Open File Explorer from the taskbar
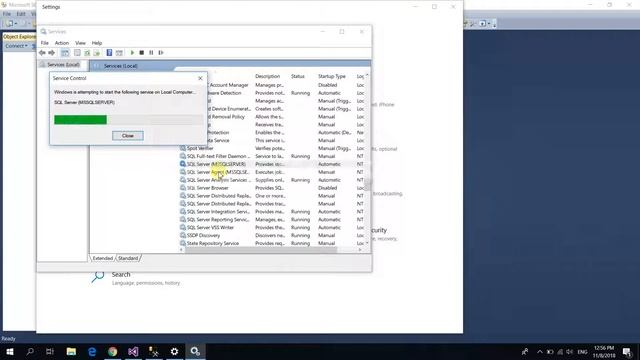640x360 pixels. tap(71, 351)
